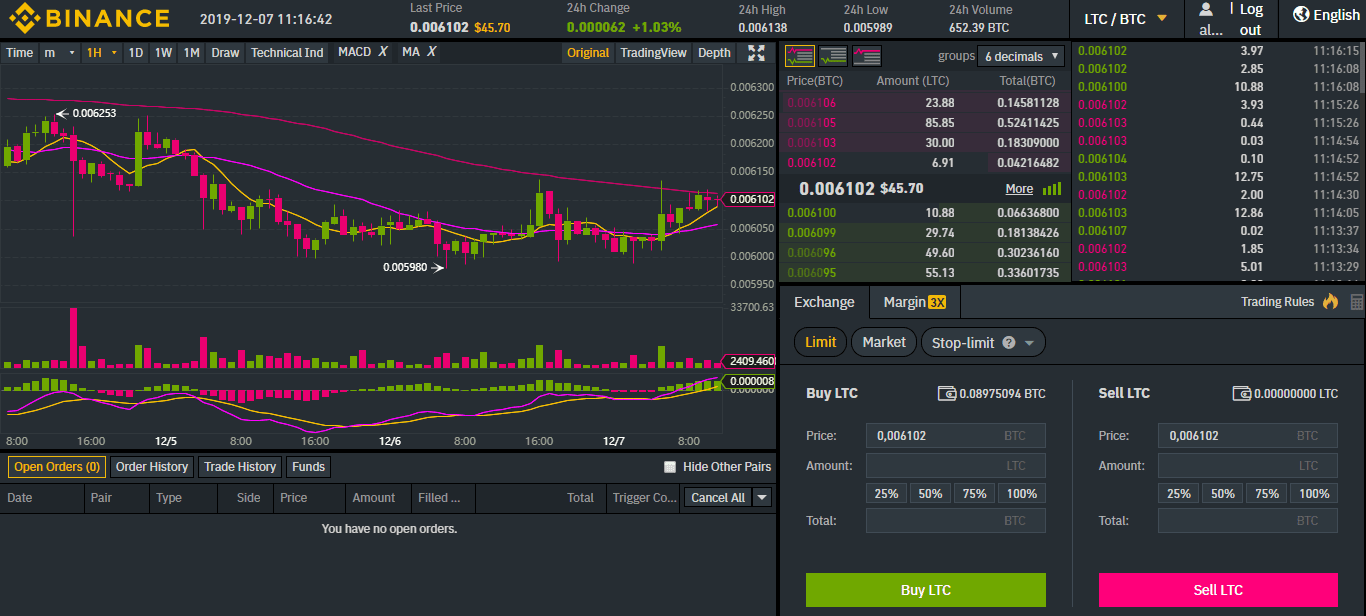The height and width of the screenshot is (616, 1366).
Task: Click the Cancel All button
Action: [718, 497]
